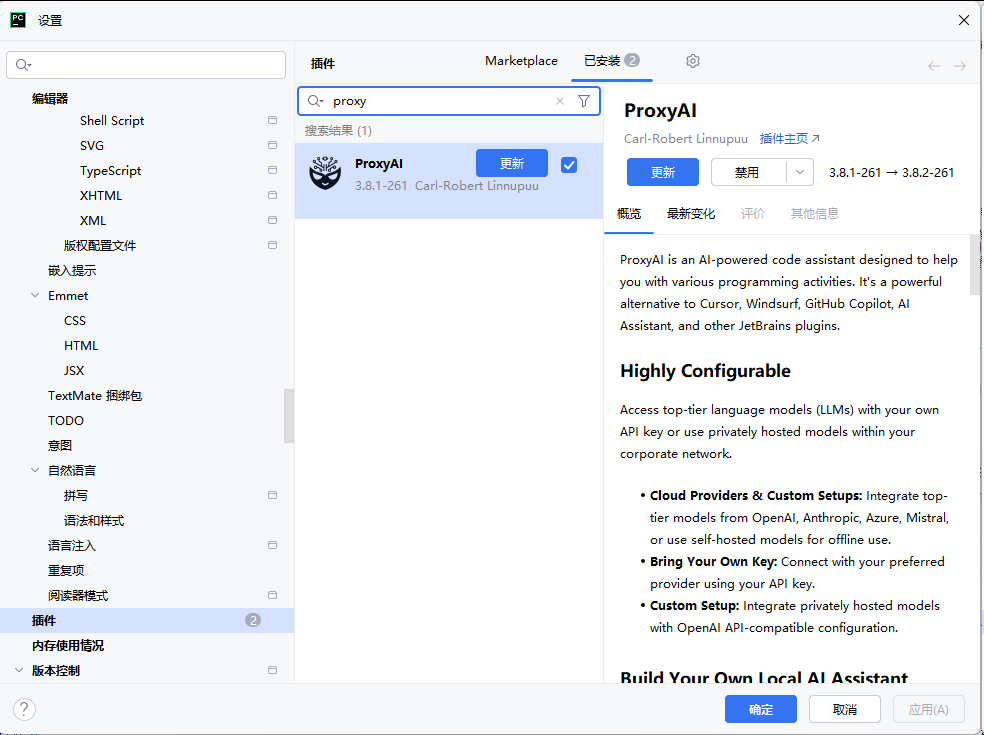The height and width of the screenshot is (735, 984).
Task: Click project-level icon beside TypeScript
Action: coord(272,170)
